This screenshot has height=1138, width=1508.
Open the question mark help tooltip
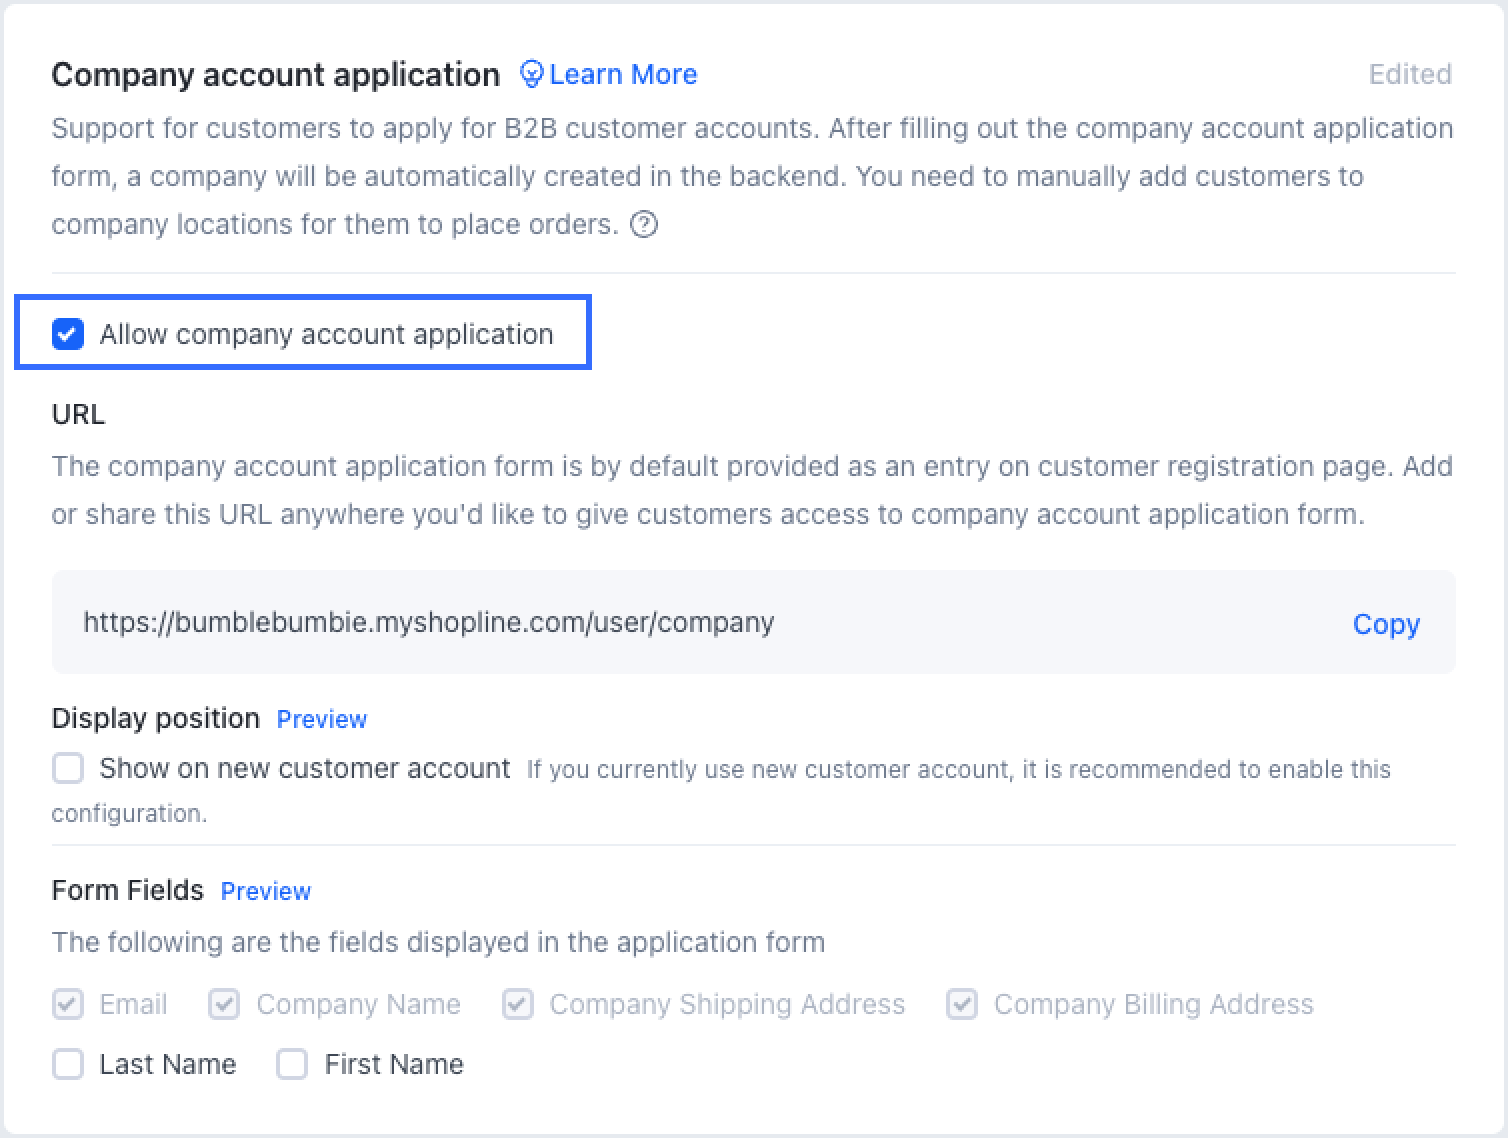click(645, 225)
